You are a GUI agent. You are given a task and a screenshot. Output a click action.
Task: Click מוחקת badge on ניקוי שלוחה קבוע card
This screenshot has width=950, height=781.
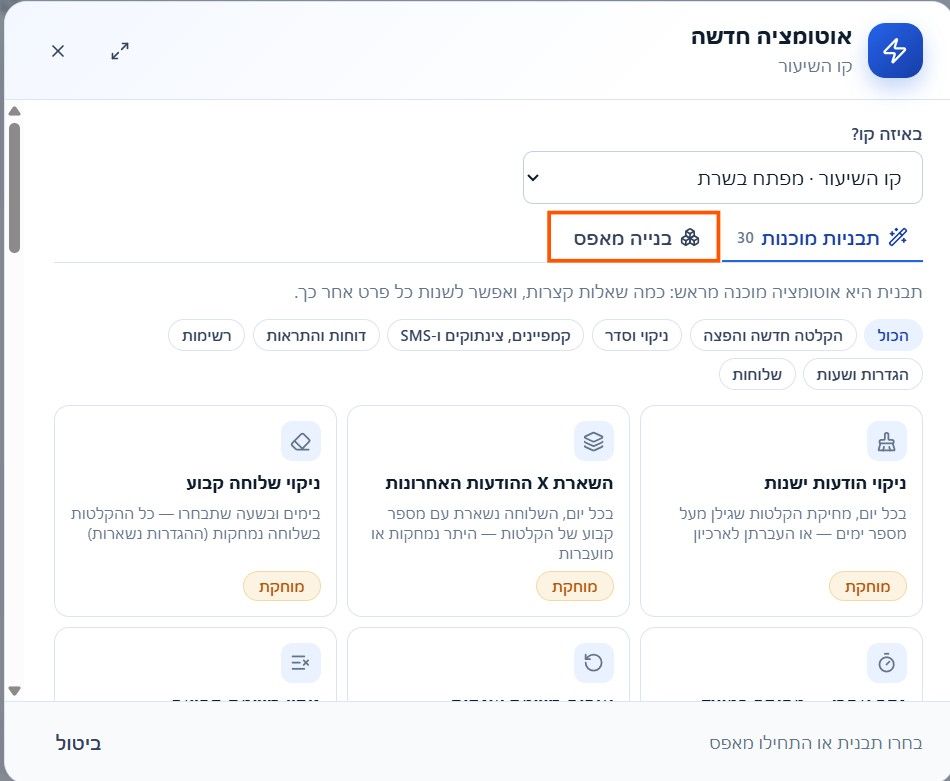click(x=282, y=586)
